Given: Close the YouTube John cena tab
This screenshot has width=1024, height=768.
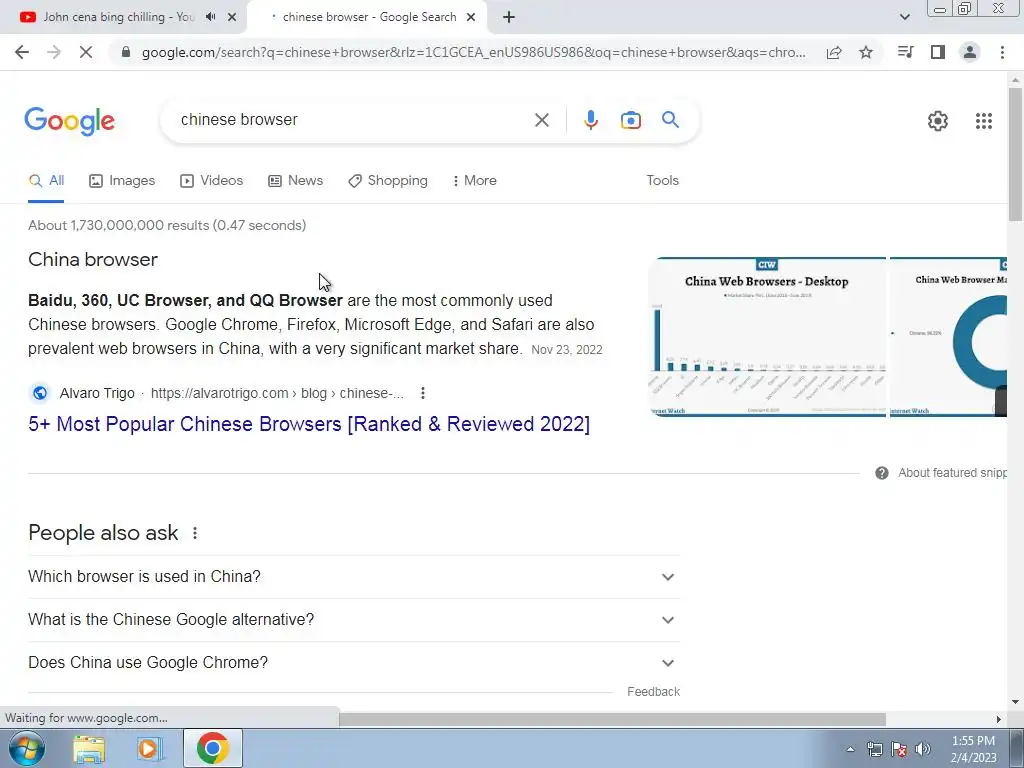Looking at the screenshot, I should click(x=232, y=18).
